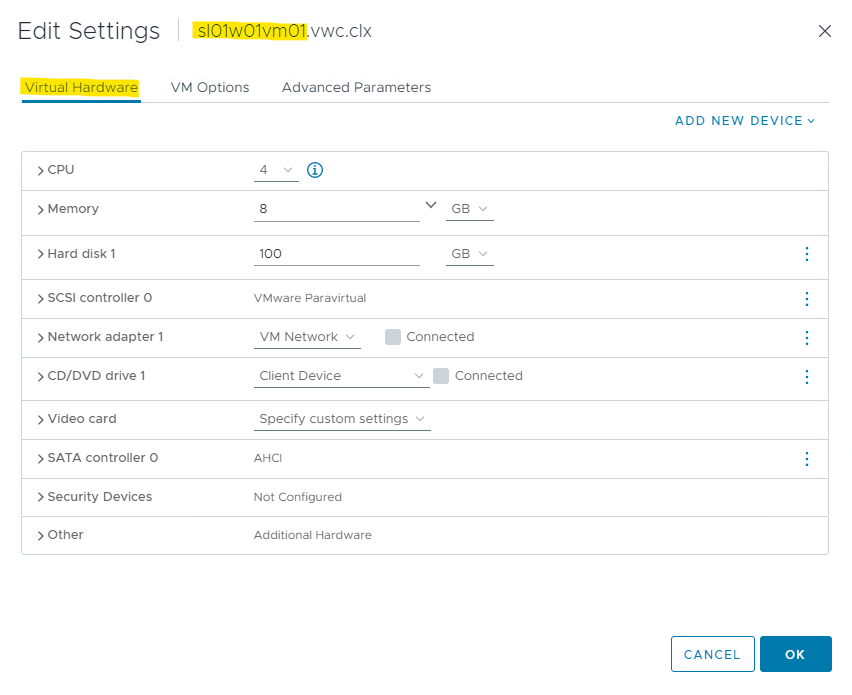Open SATA controller 0 options menu
This screenshot has height=695, width=852.
807,459
